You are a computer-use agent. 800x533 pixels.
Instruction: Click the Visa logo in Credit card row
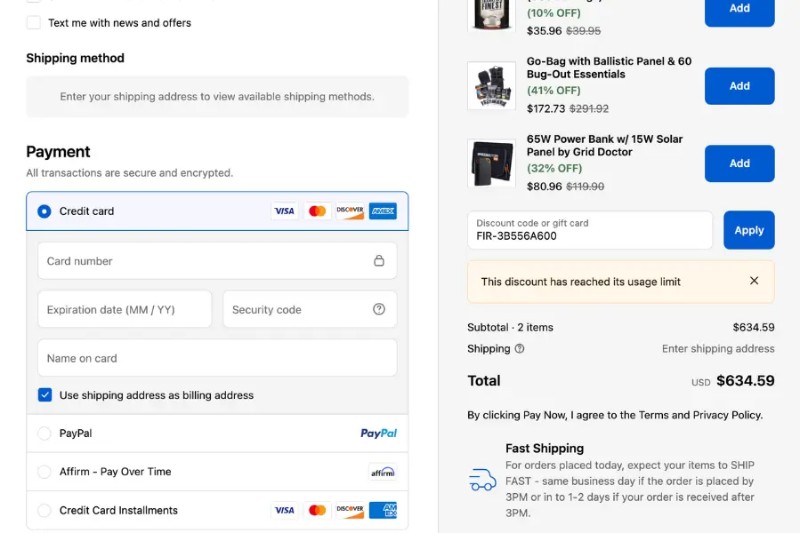[284, 211]
